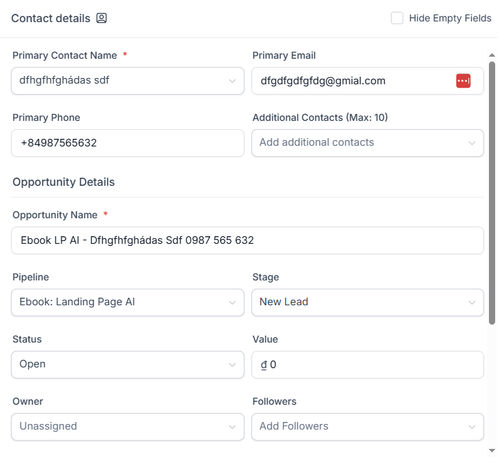
Task: Open the Pipeline dropdown
Action: [128, 303]
